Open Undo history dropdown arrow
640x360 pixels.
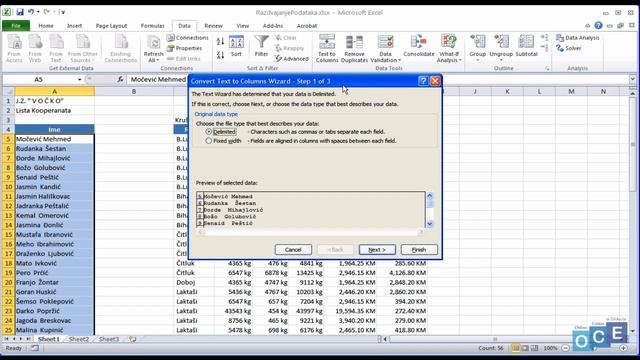pyautogui.click(x=38, y=12)
